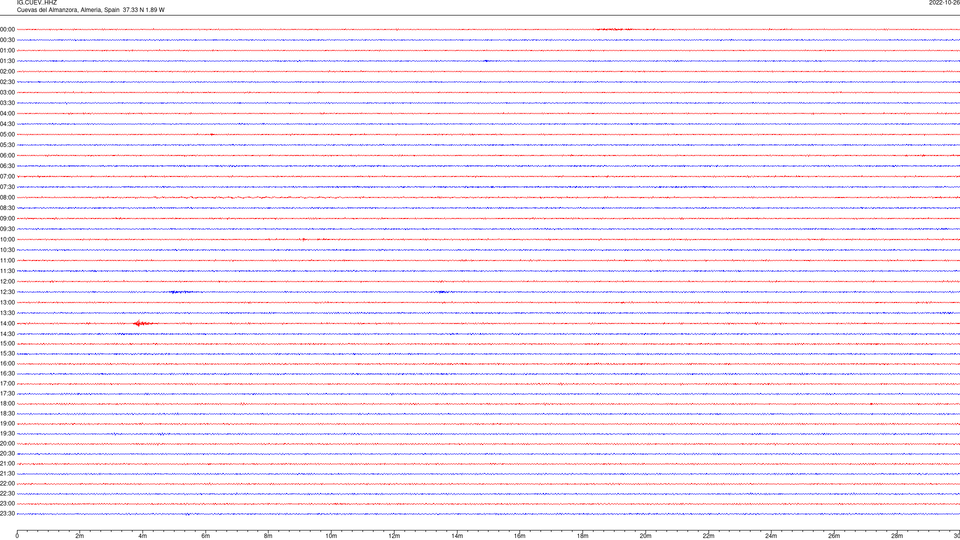Viewport: 960px width, 540px height.
Task: Click the 22:30 time label
Action: [7, 493]
